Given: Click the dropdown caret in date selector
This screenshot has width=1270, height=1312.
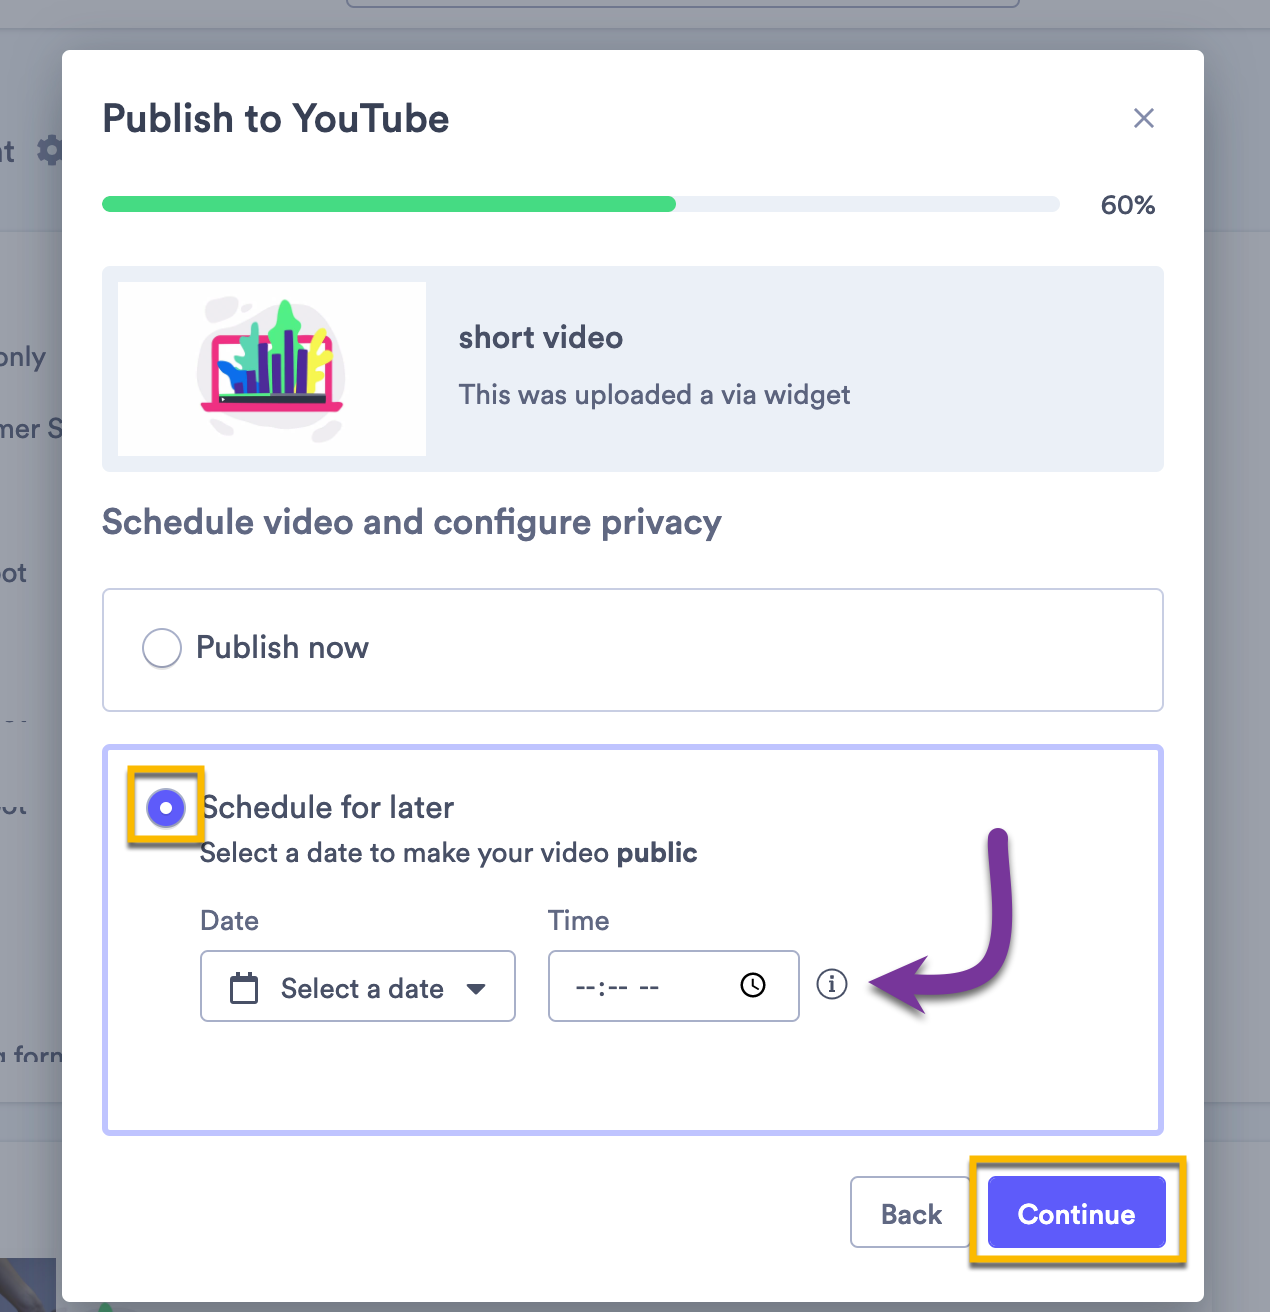Looking at the screenshot, I should pos(476,989).
